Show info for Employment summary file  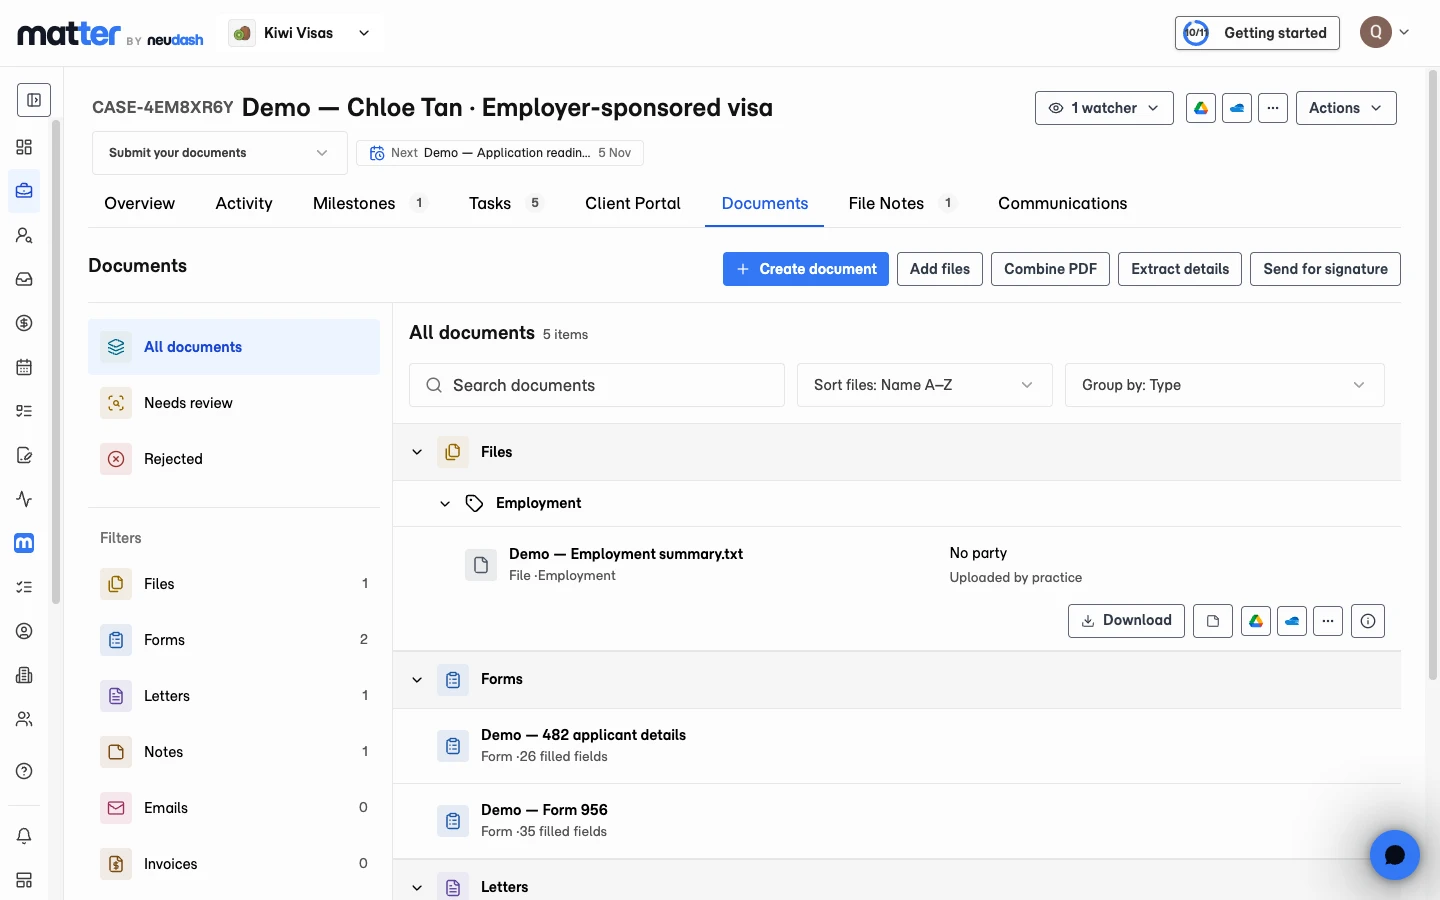[x=1368, y=621]
